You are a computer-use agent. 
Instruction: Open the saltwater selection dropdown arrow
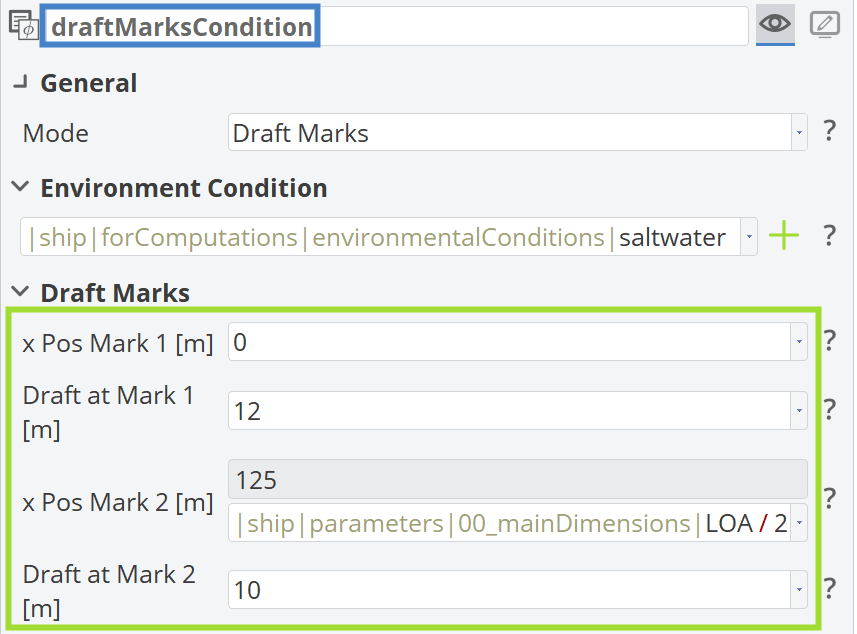click(748, 236)
